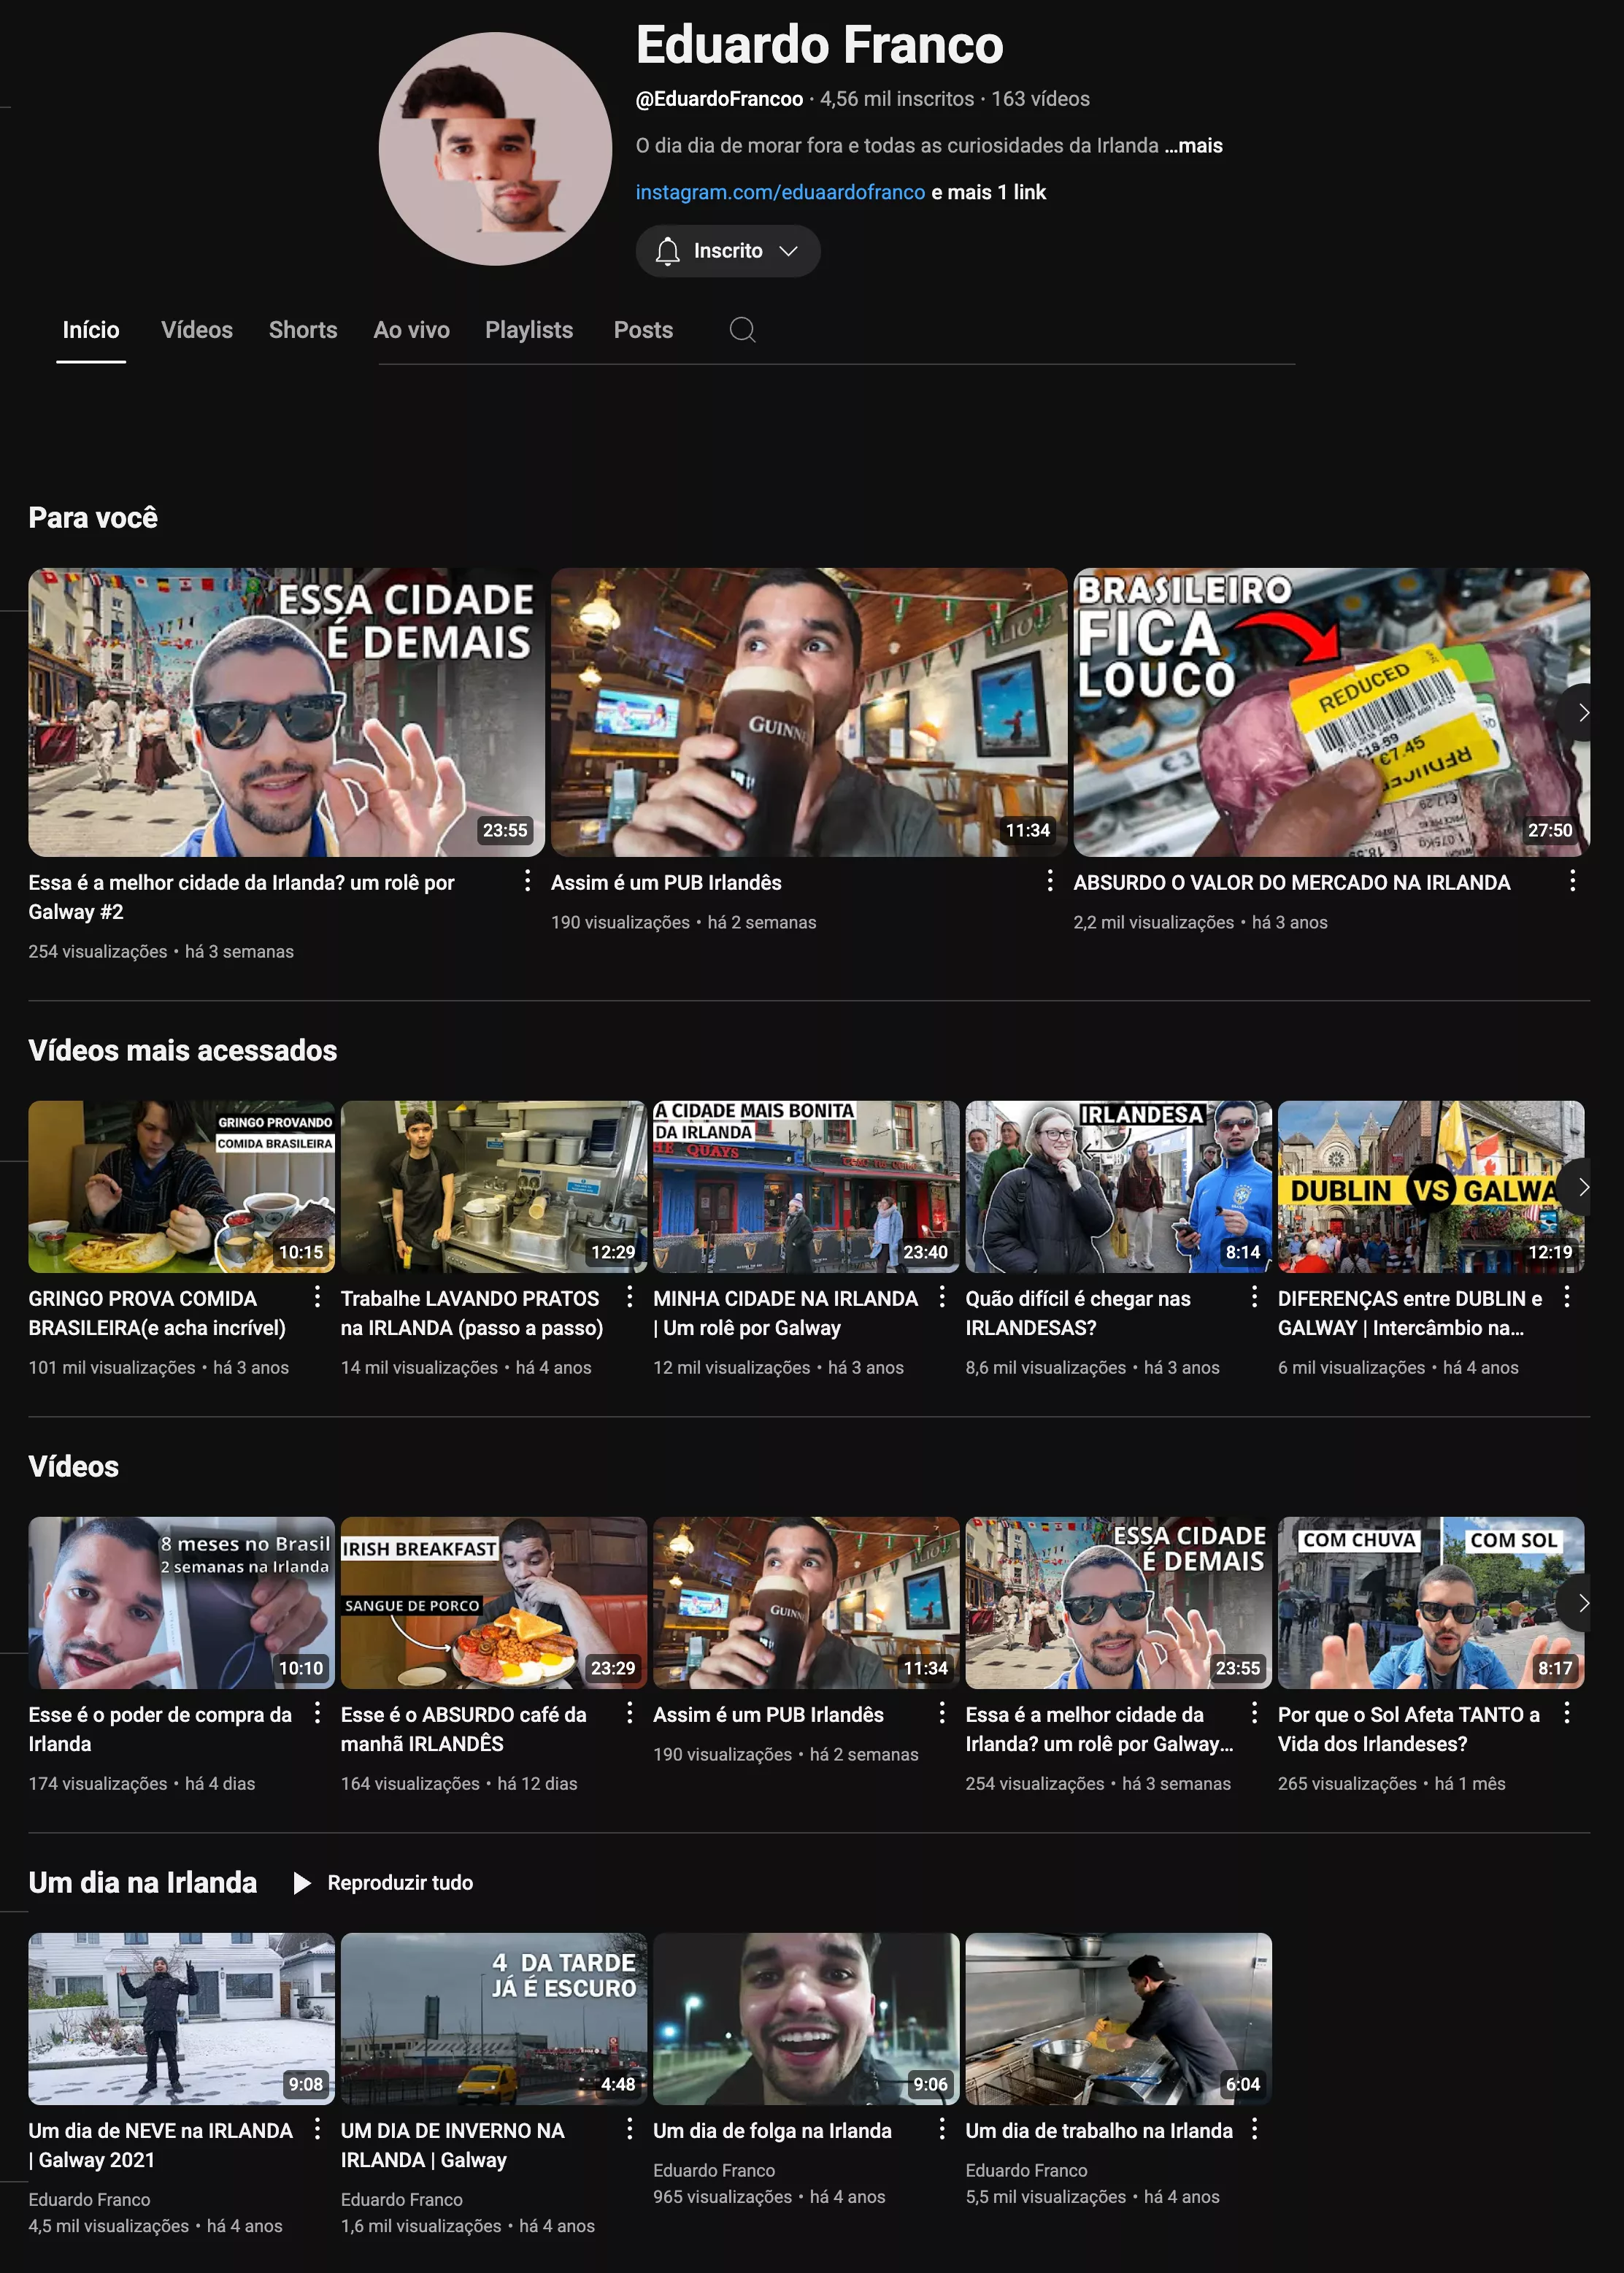Open the Playlists tab
Image resolution: width=1624 pixels, height=2273 pixels.
[x=528, y=330]
